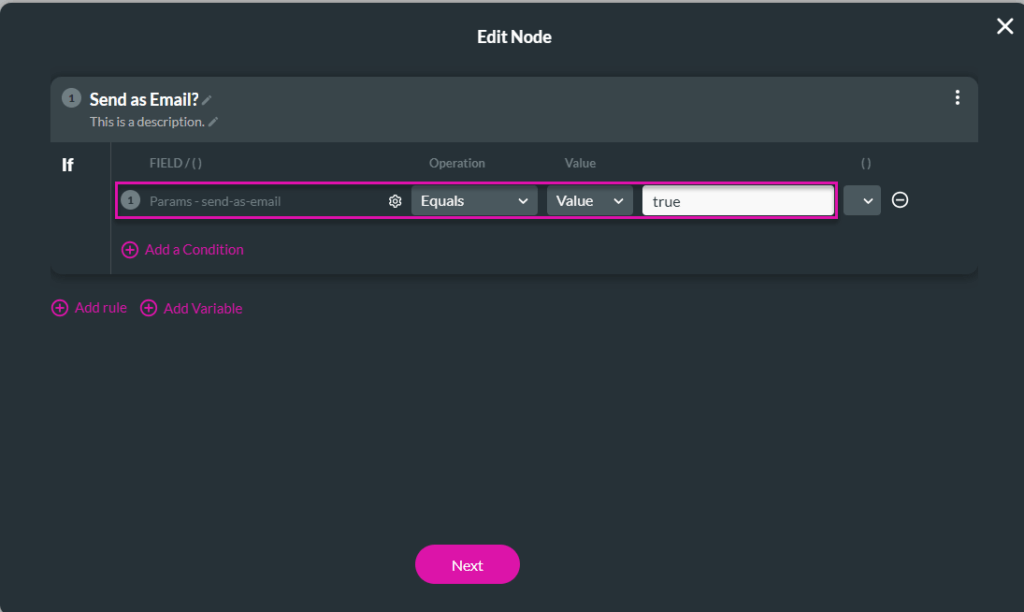
Task: Click the true value input field
Action: click(x=737, y=201)
